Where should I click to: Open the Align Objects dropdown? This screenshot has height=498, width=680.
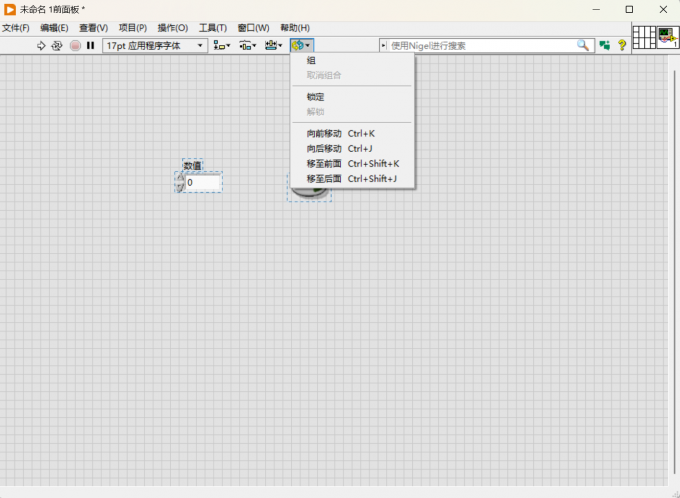click(222, 46)
